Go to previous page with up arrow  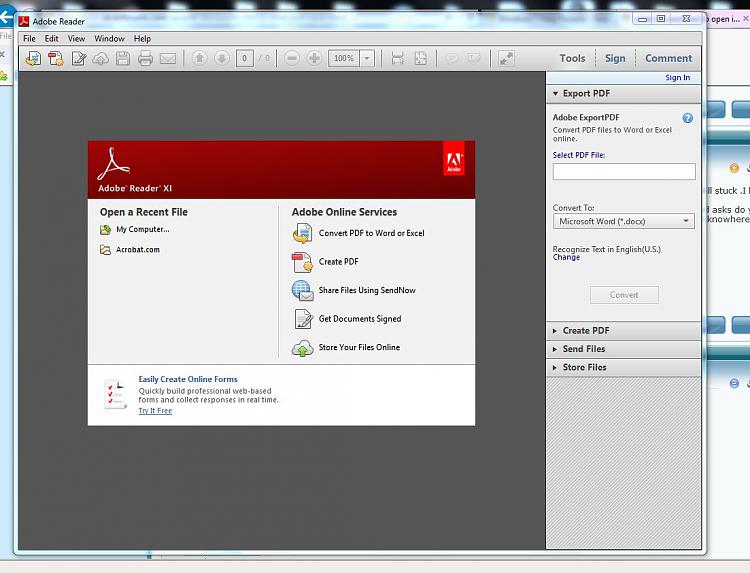click(199, 58)
